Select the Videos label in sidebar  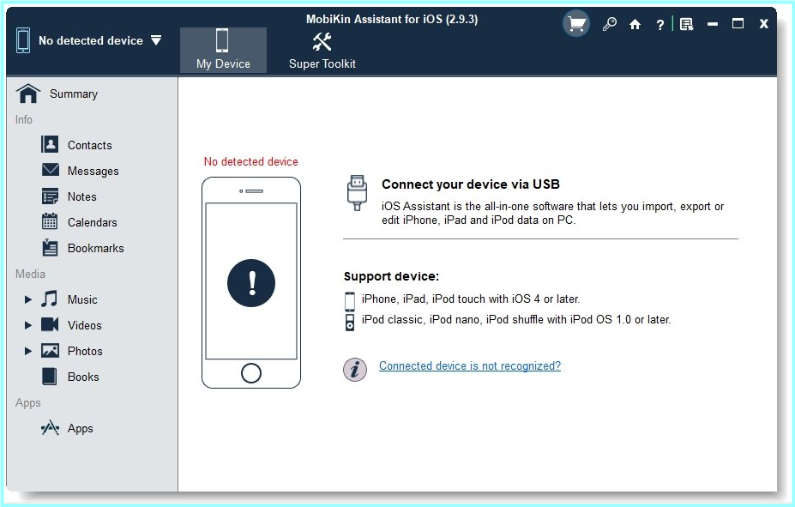[85, 325]
